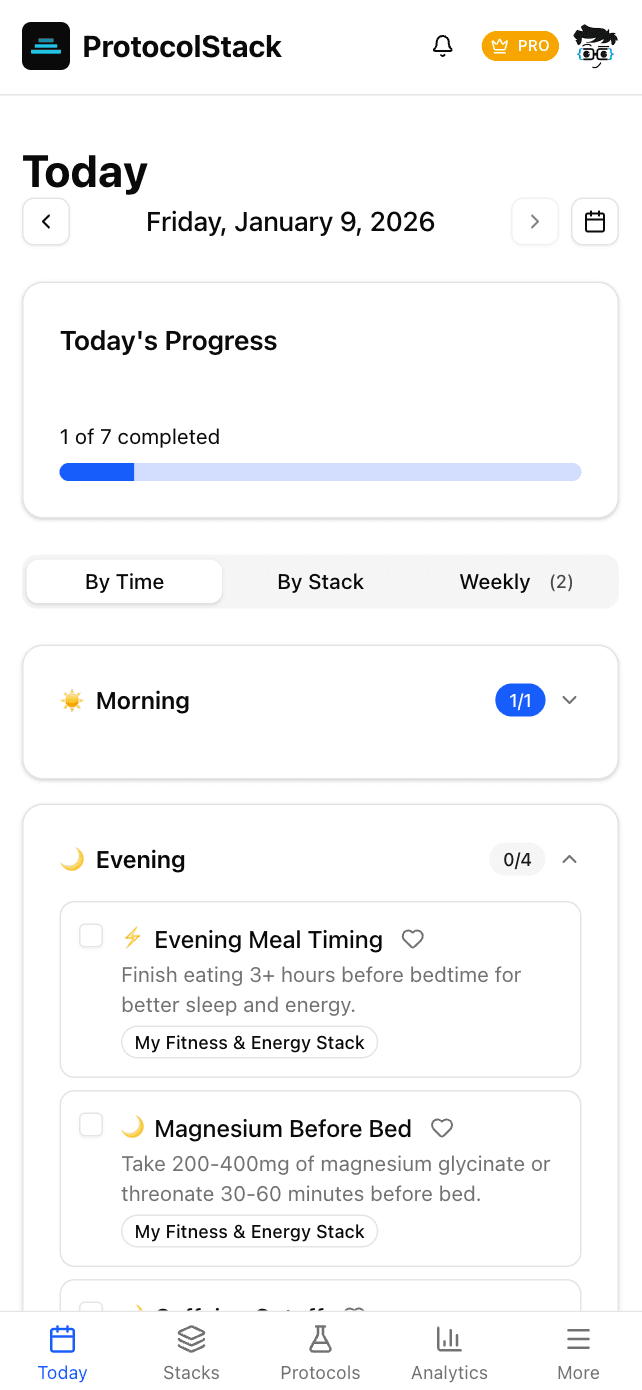Image resolution: width=642 pixels, height=1390 pixels.
Task: Click today's progress bar
Action: [320, 471]
